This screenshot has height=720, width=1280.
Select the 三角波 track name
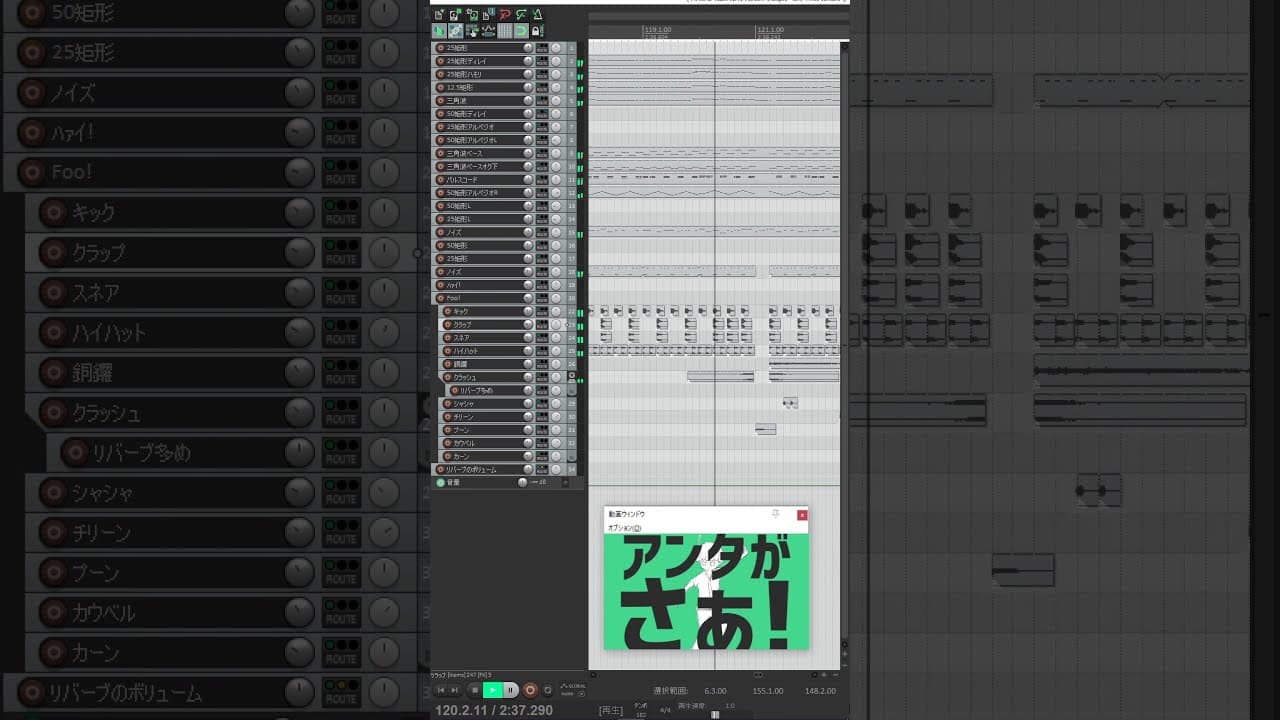pos(456,100)
